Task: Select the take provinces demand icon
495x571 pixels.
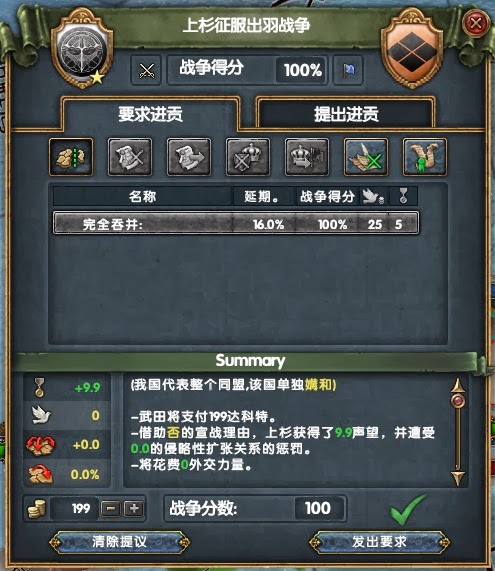Action: pyautogui.click(x=71, y=157)
